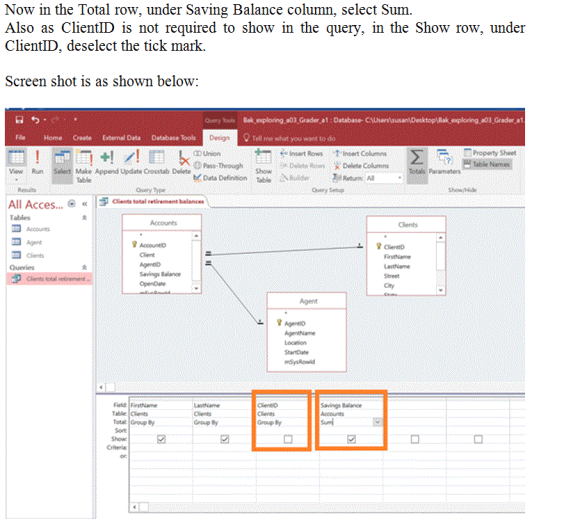580x519 pixels.
Task: Choose the Update query icon
Action: 131,162
